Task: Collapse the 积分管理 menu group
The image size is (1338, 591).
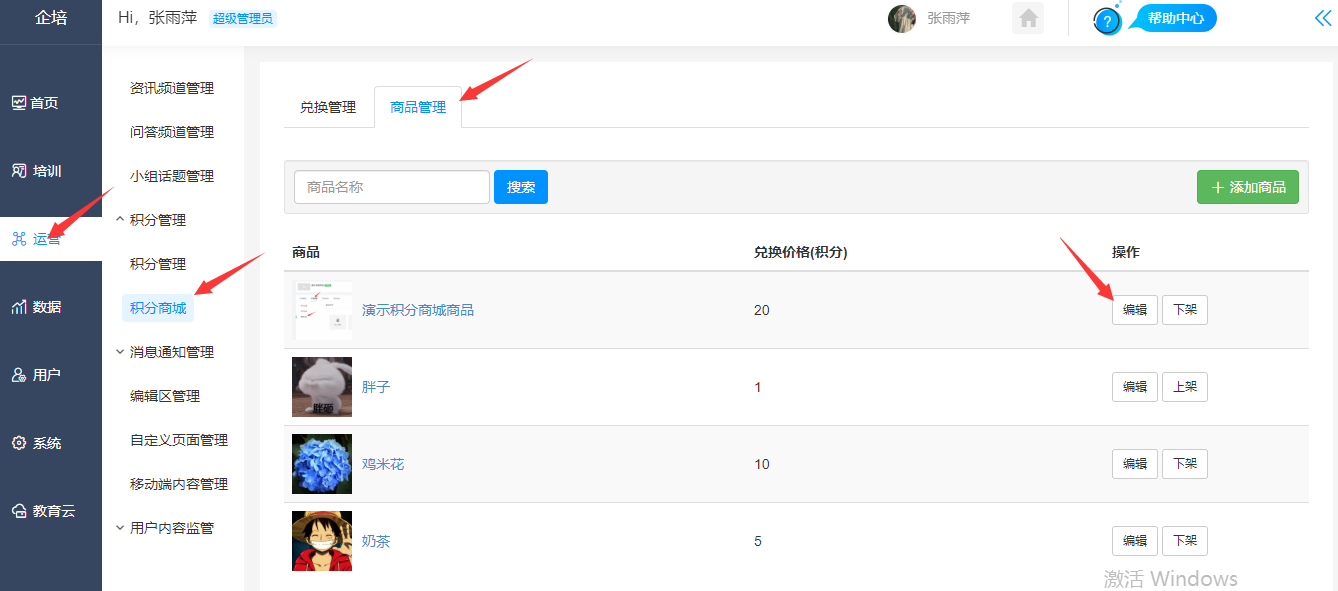Action: click(157, 220)
